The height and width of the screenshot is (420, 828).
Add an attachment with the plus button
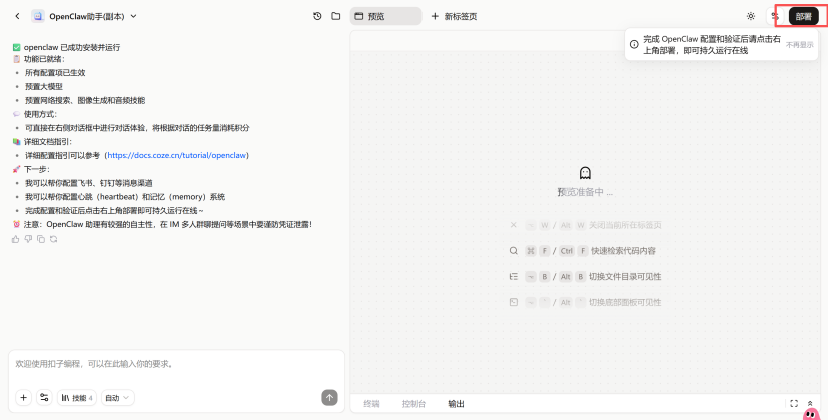[x=24, y=397]
